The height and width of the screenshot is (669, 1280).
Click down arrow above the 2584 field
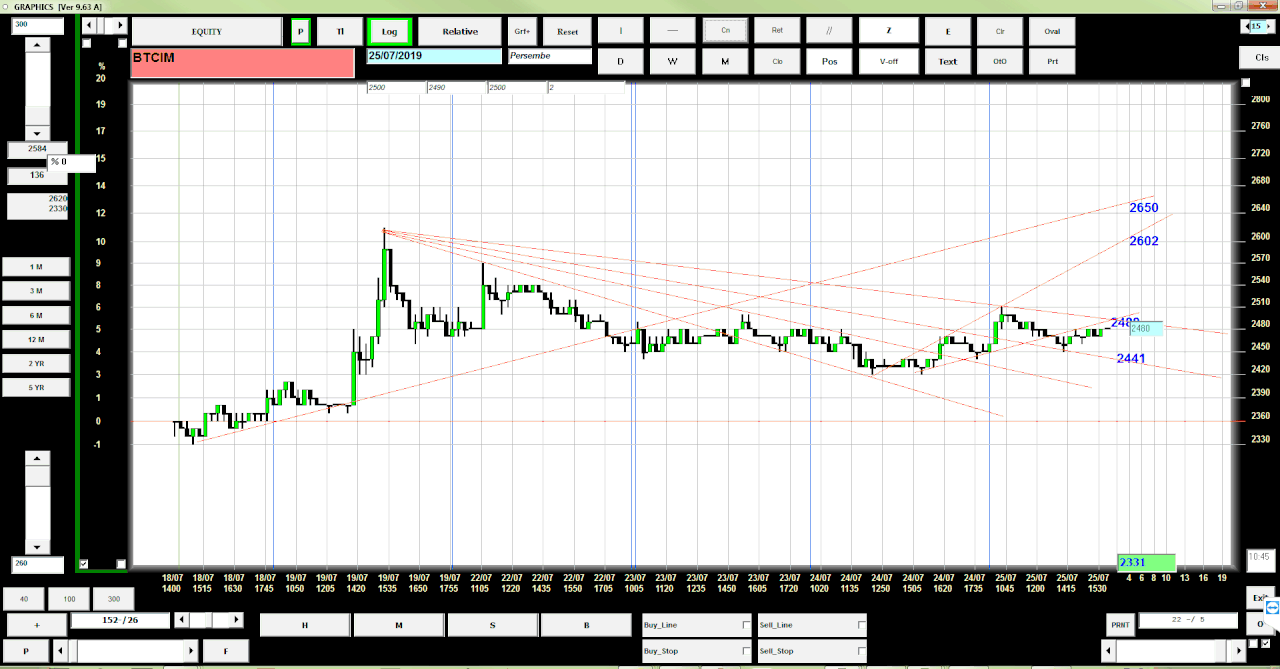[38, 133]
